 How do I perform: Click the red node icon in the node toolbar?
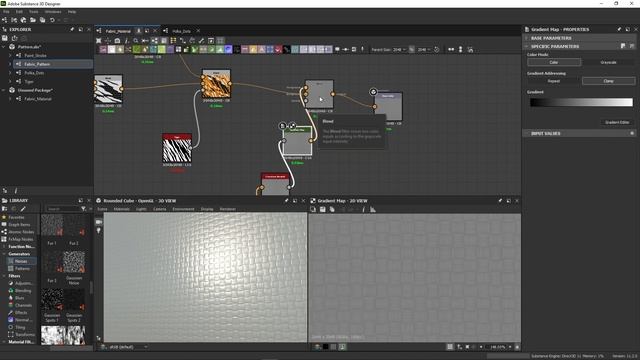(278, 49)
